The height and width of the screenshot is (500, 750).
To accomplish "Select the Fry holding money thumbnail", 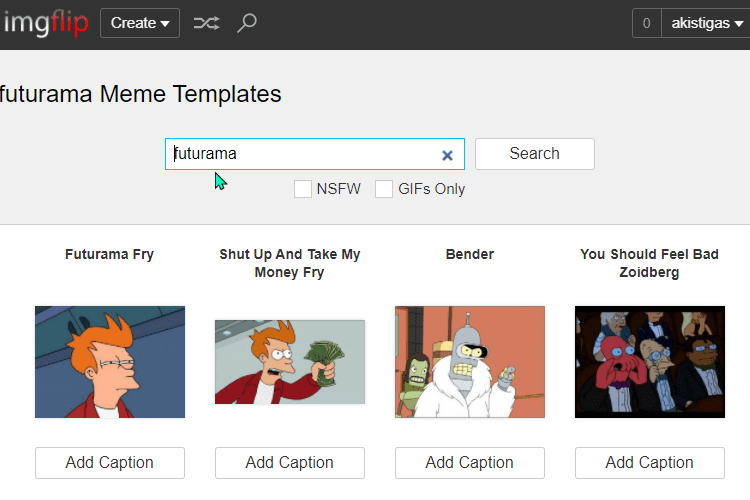I will click(x=290, y=362).
